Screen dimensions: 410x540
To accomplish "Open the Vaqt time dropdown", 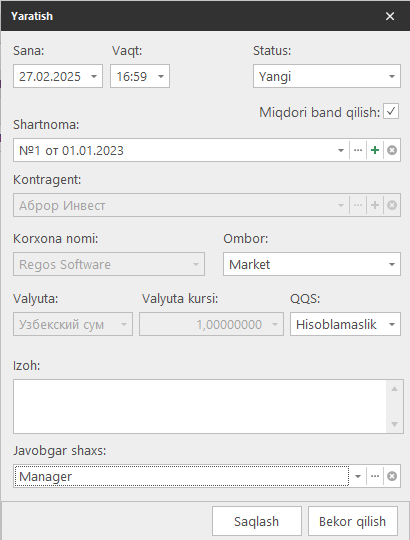I will 161,76.
